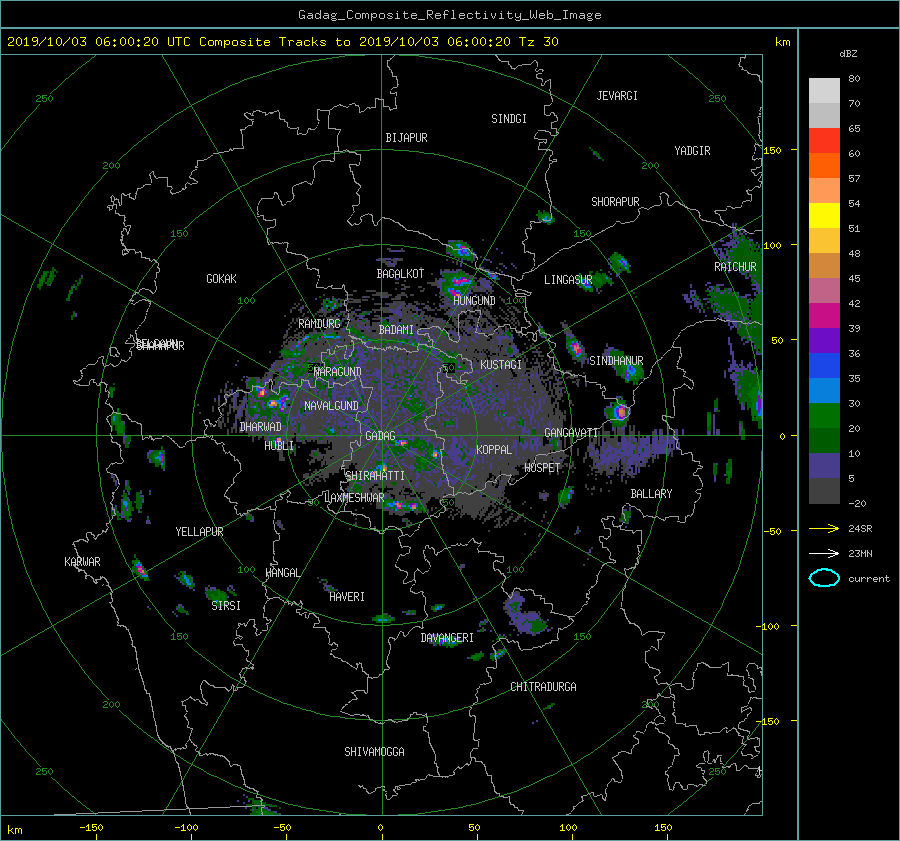
Task: Click the HAVERI city label
Action: (x=347, y=596)
